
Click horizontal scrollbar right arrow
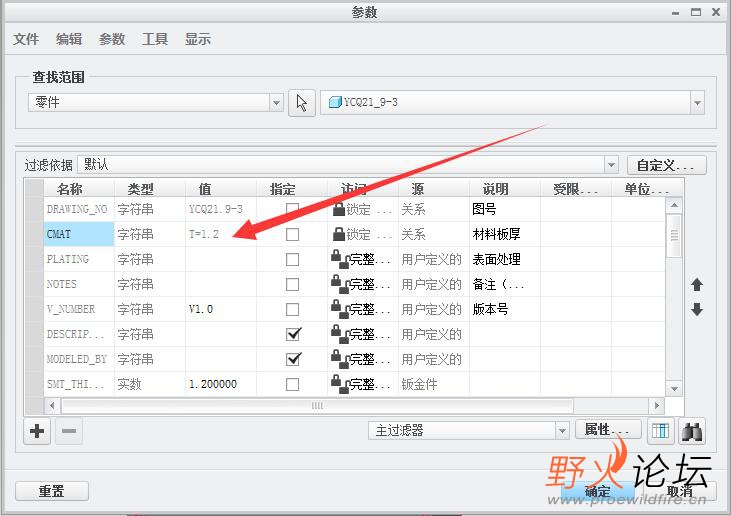[x=657, y=406]
